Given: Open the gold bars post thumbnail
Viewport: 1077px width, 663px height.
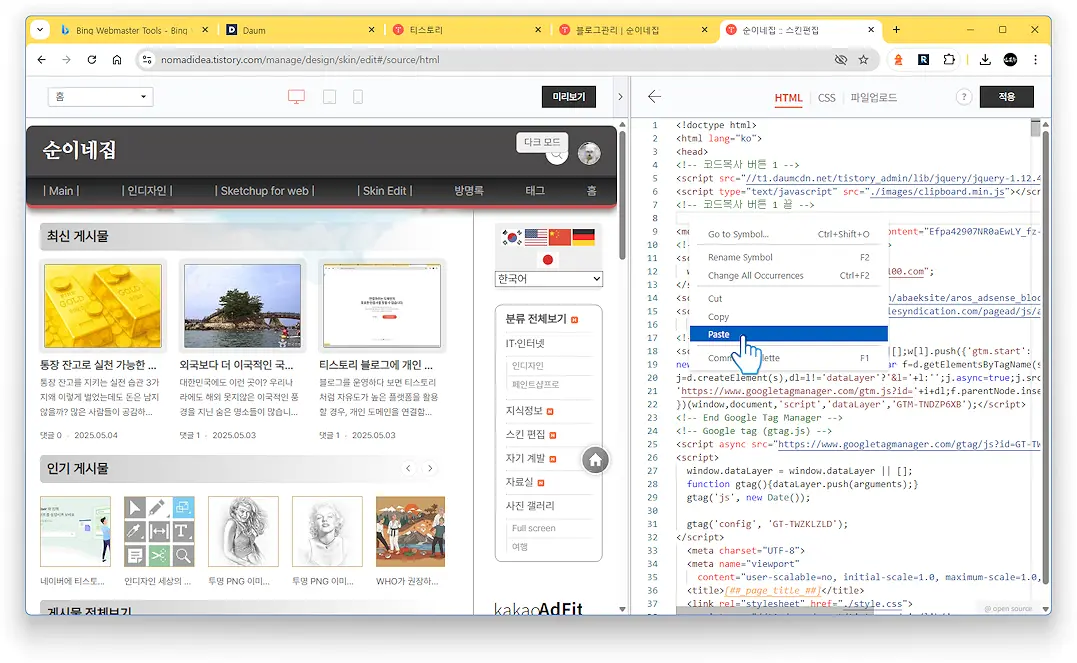Looking at the screenshot, I should (x=102, y=306).
